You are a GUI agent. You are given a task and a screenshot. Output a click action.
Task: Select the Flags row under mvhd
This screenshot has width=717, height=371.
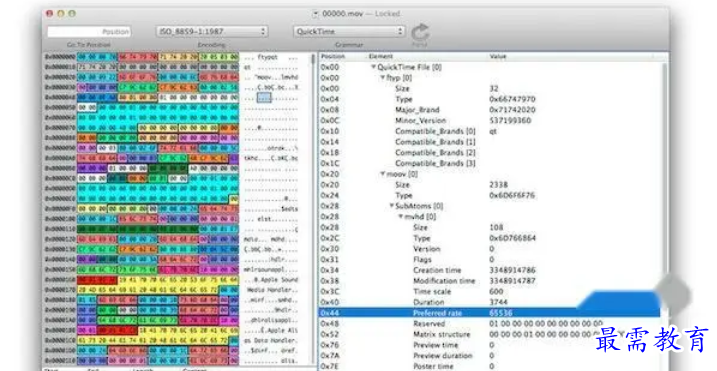(x=489, y=259)
